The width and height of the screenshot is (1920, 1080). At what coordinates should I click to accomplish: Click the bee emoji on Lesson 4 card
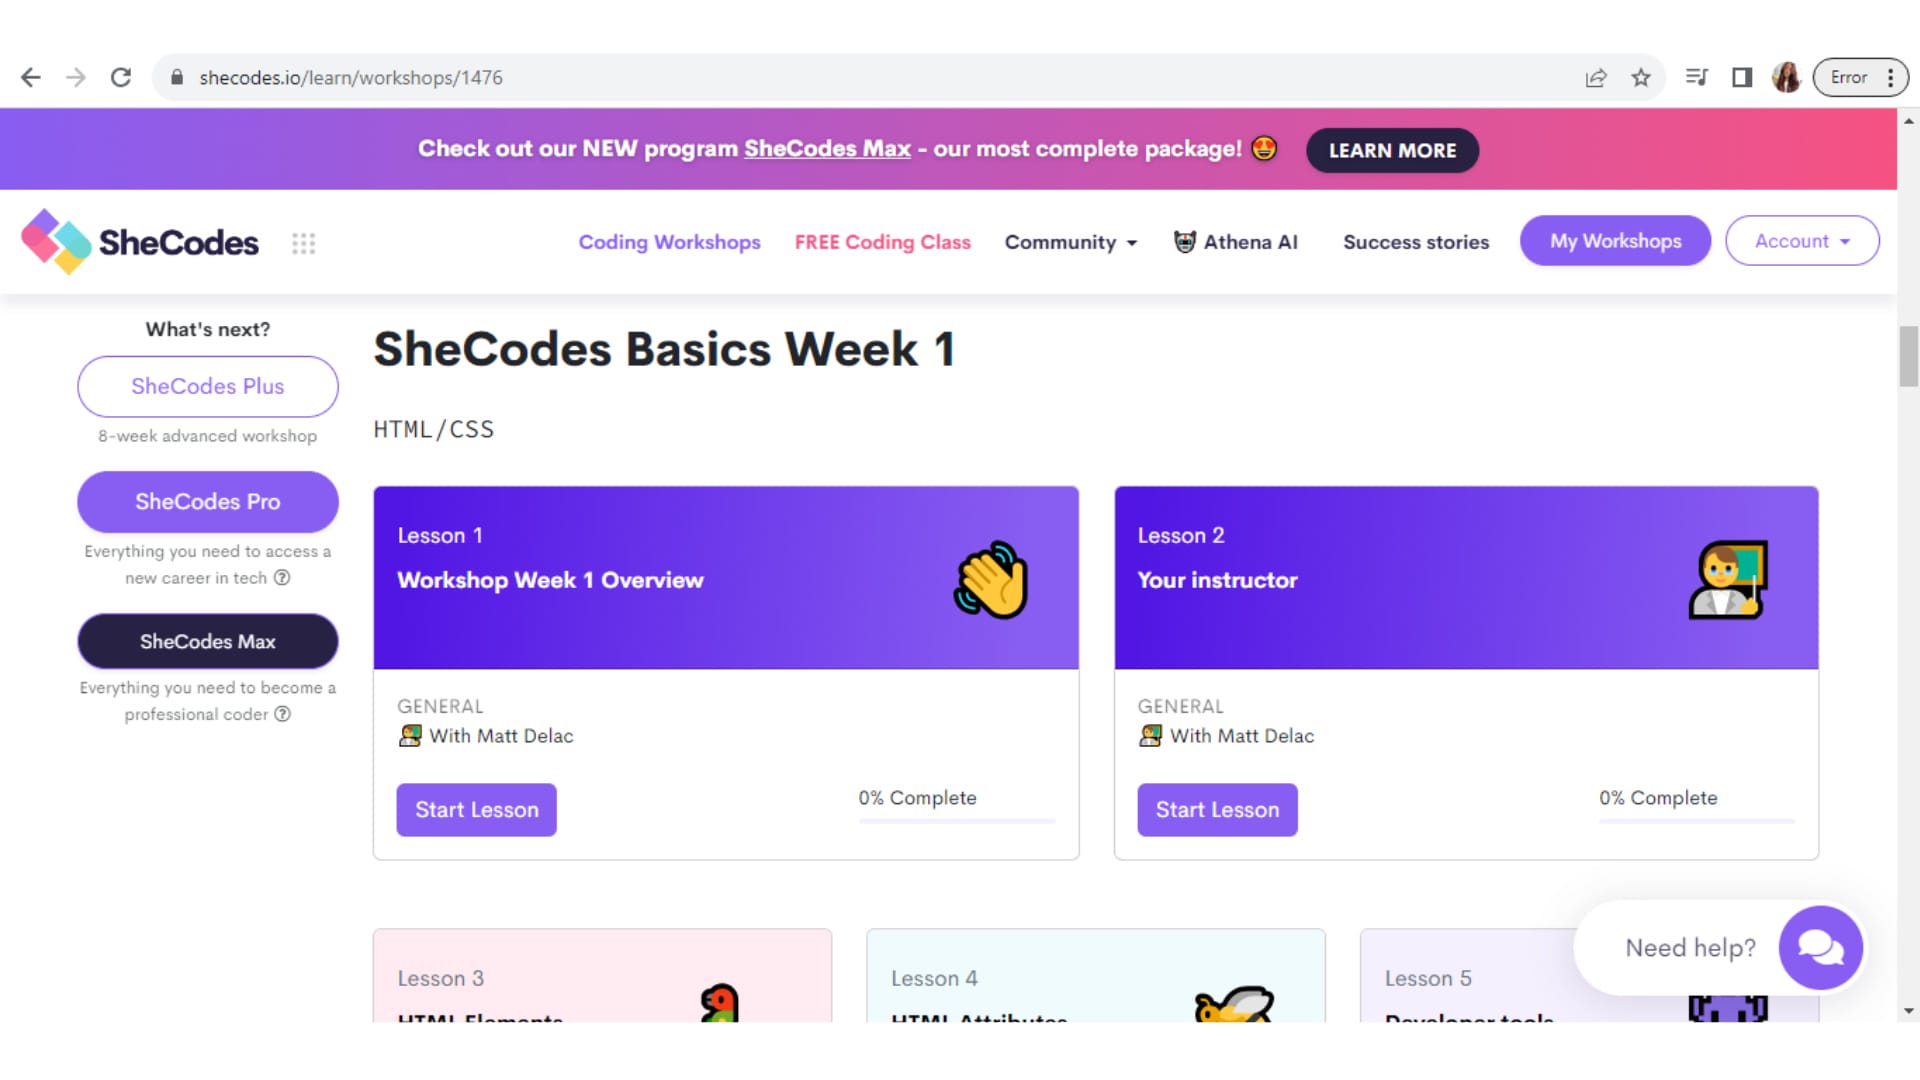coord(1234,1004)
